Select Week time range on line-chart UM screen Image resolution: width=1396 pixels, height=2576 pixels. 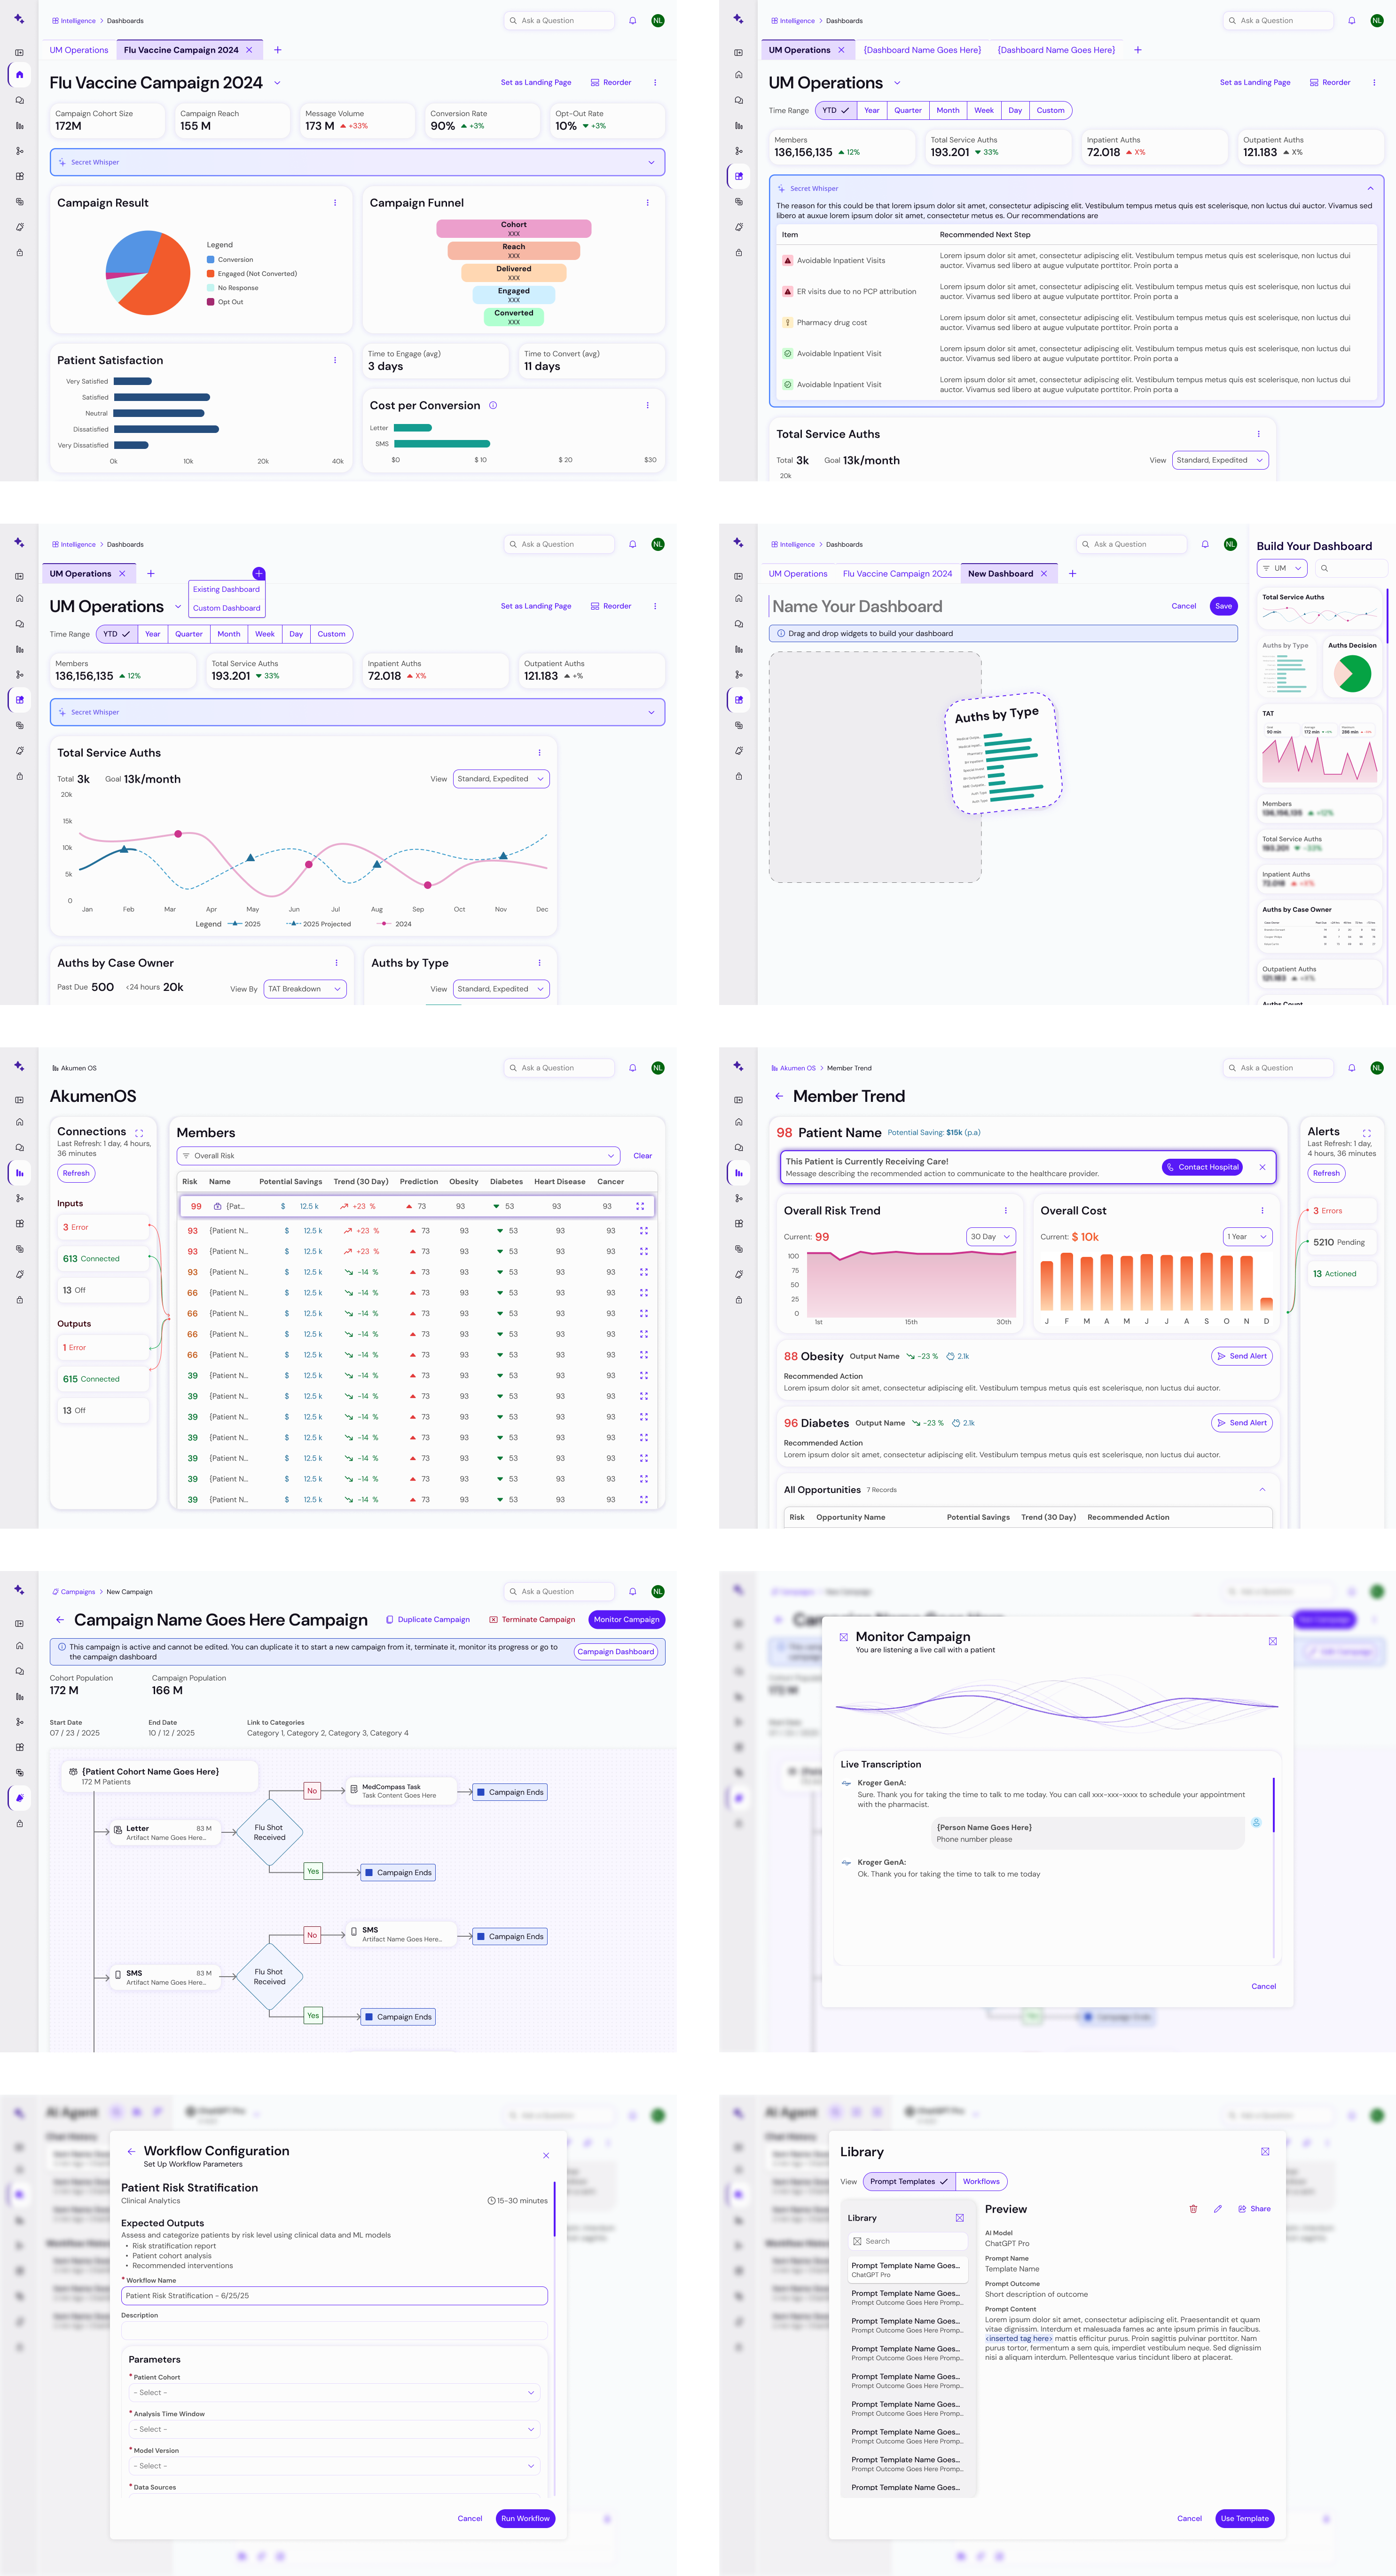[x=265, y=634]
